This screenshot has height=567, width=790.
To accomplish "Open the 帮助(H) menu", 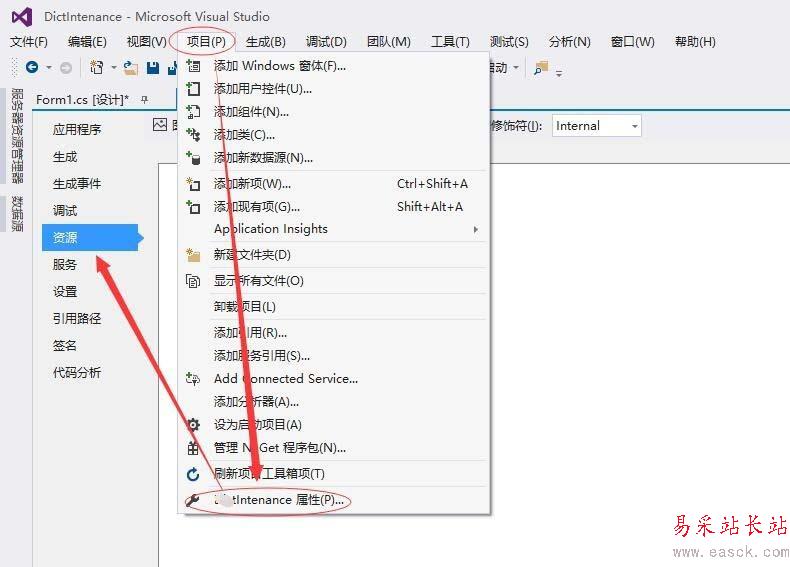I will pyautogui.click(x=695, y=42).
